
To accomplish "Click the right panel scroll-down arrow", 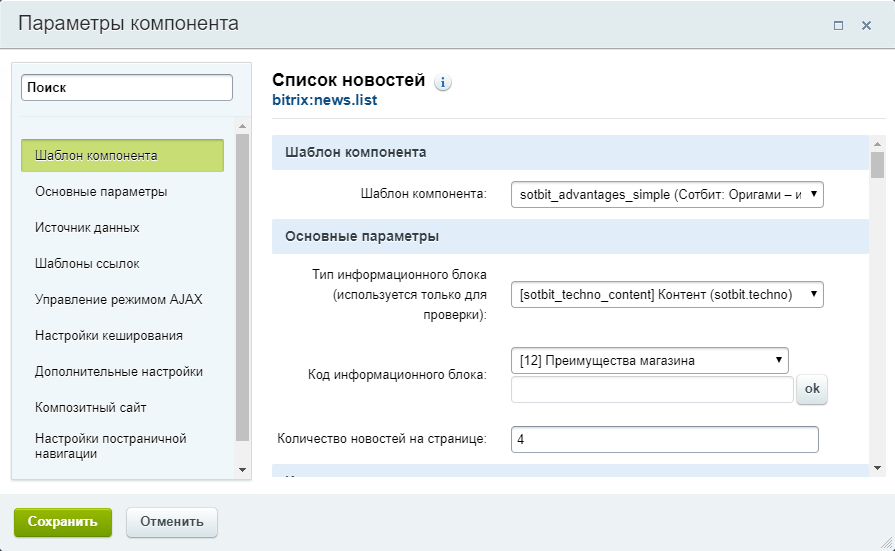I will coord(877,468).
